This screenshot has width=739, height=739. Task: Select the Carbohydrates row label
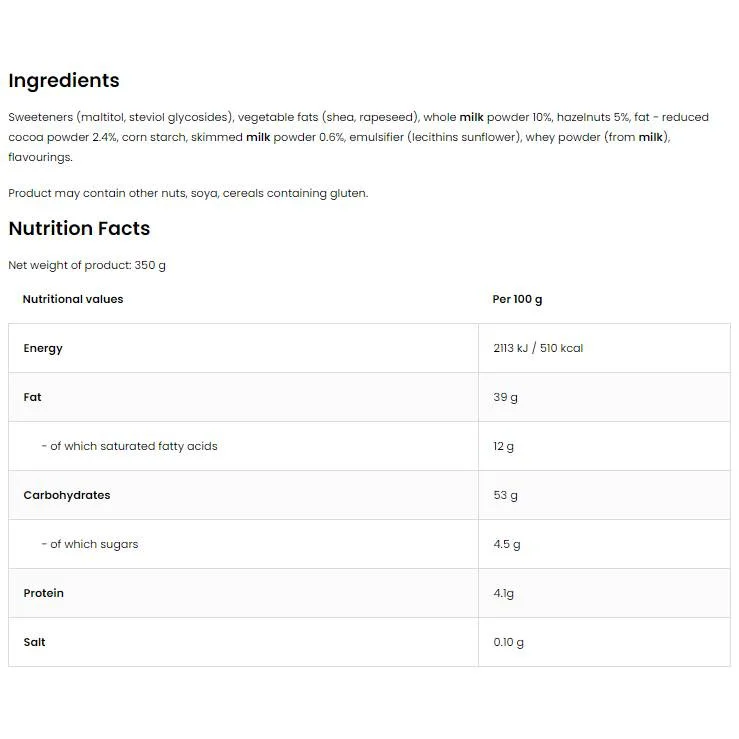[x=67, y=495]
